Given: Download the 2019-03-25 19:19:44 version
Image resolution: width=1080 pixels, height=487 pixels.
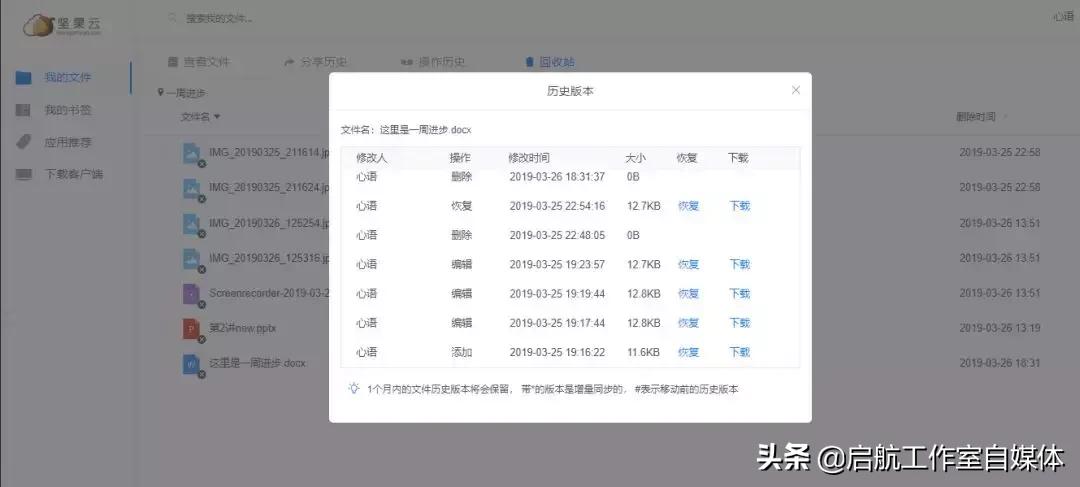Looking at the screenshot, I should tap(740, 294).
